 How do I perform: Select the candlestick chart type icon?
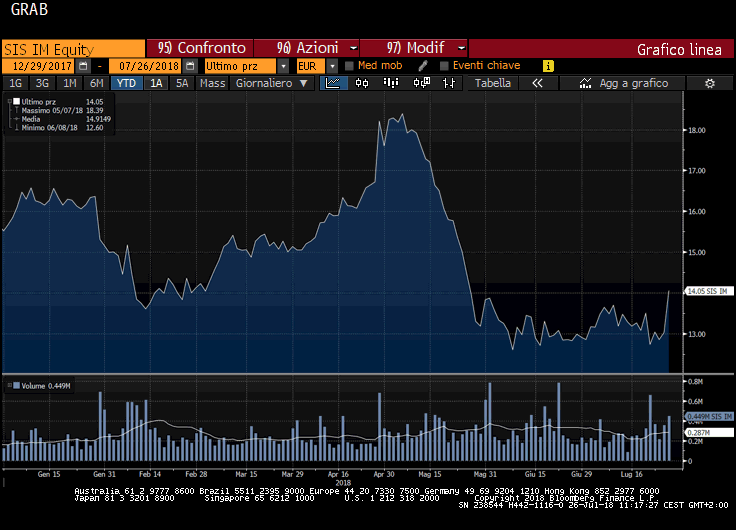tap(362, 83)
